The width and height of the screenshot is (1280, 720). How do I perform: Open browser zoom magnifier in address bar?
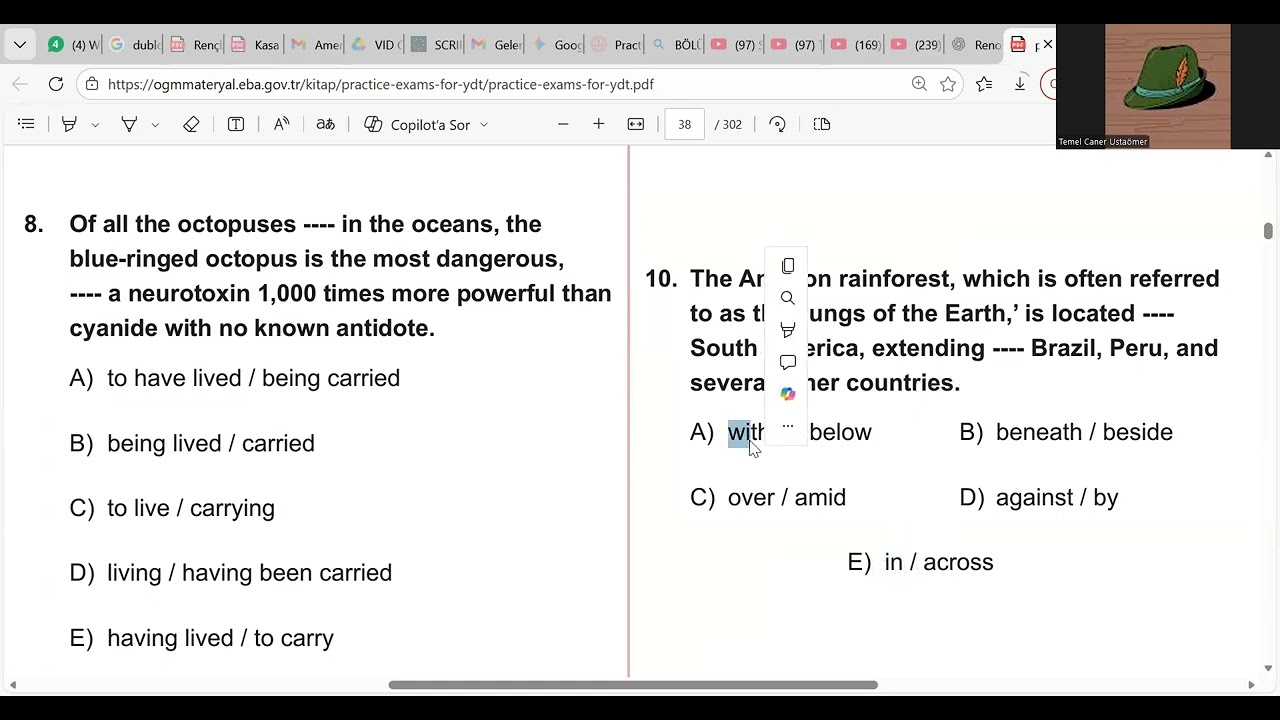click(919, 84)
